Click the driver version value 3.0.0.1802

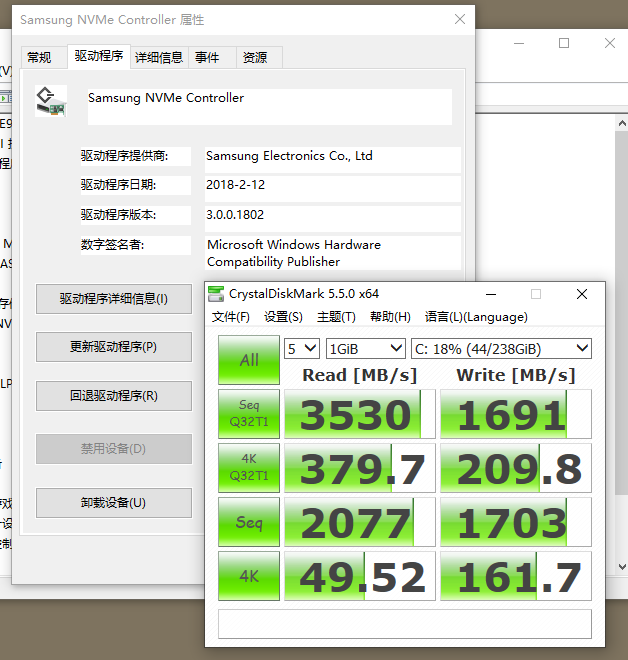[235, 215]
